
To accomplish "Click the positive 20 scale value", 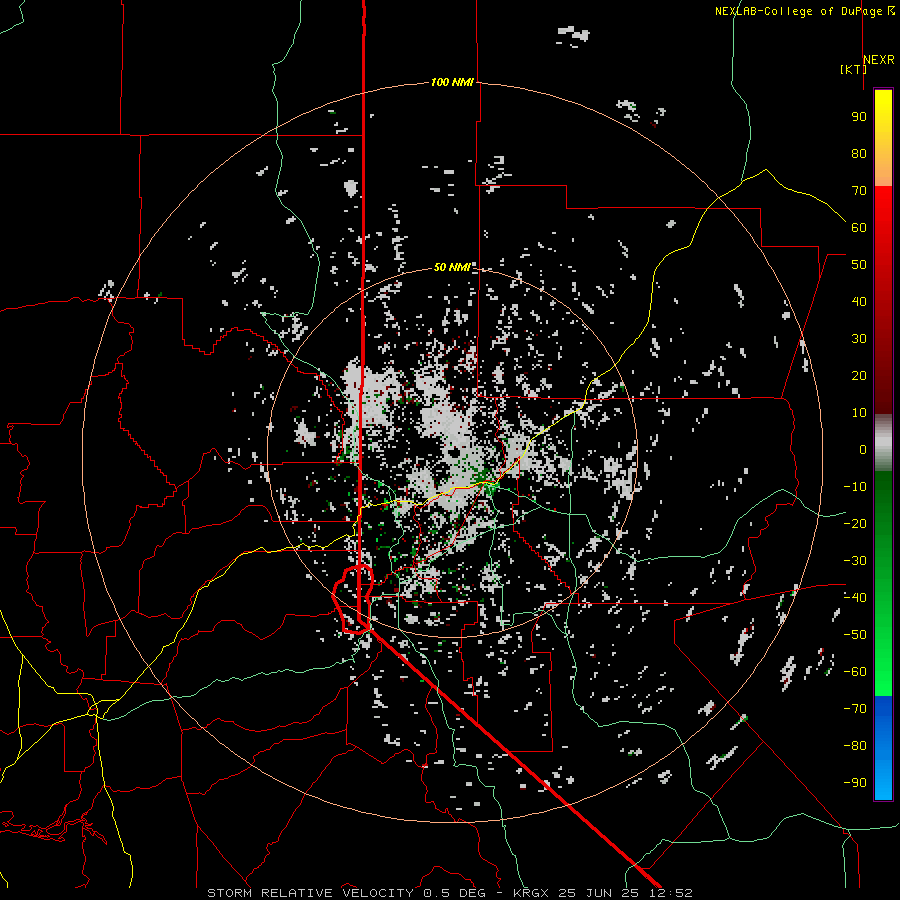I will pos(859,376).
